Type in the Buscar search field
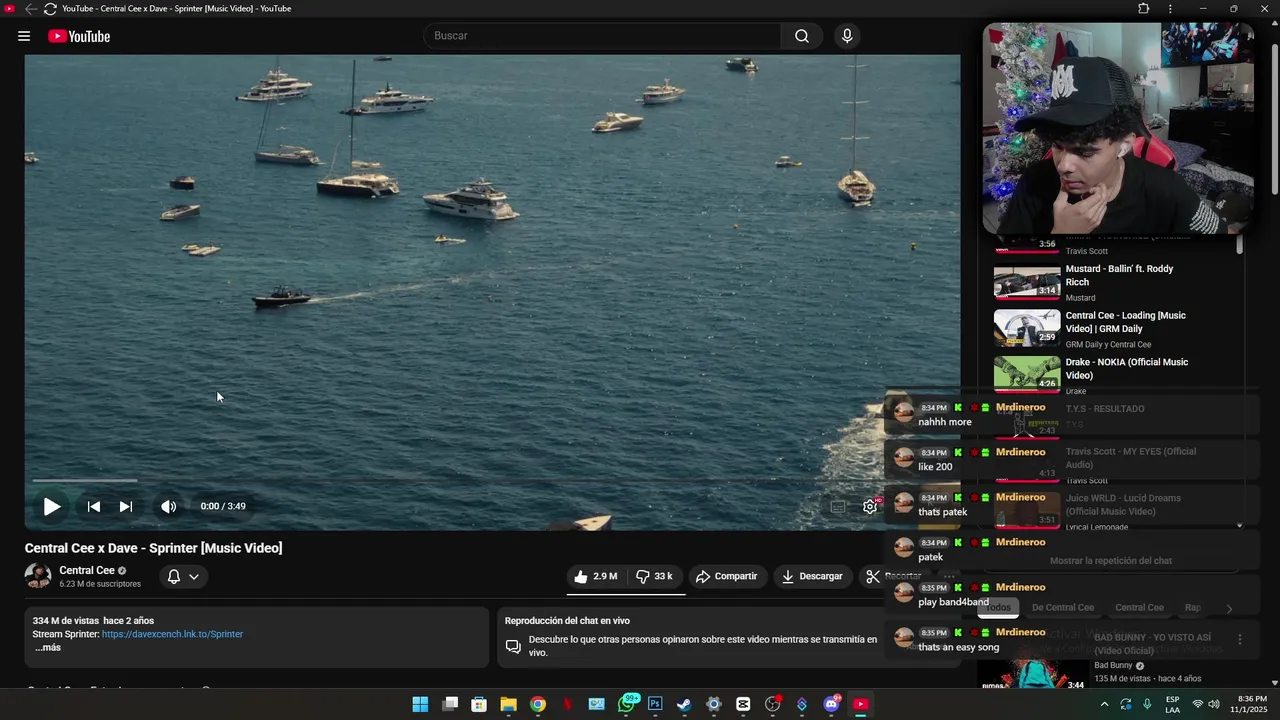The height and width of the screenshot is (720, 1280). point(602,36)
